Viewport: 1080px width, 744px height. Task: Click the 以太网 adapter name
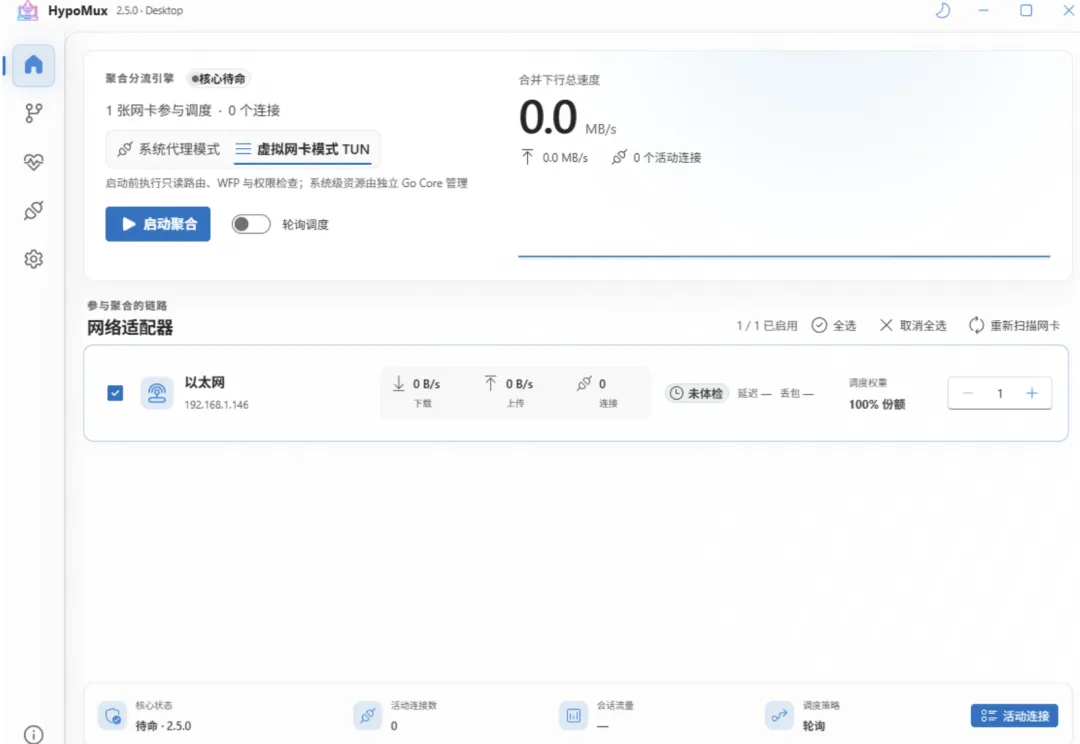click(205, 382)
